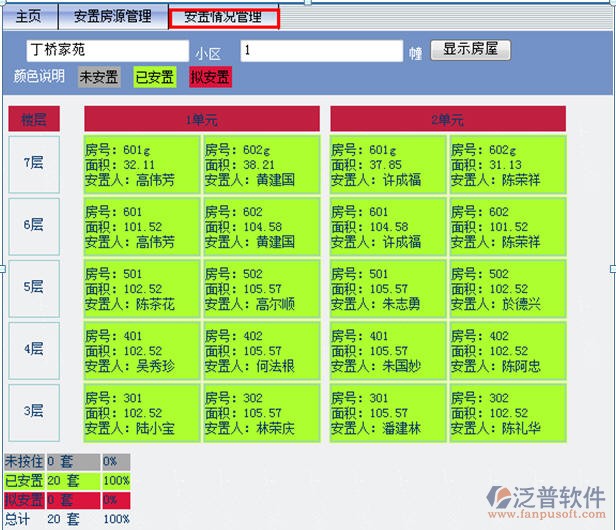Select room 501 of 陈荣花
Screen dimensions: 616x530
point(142,289)
